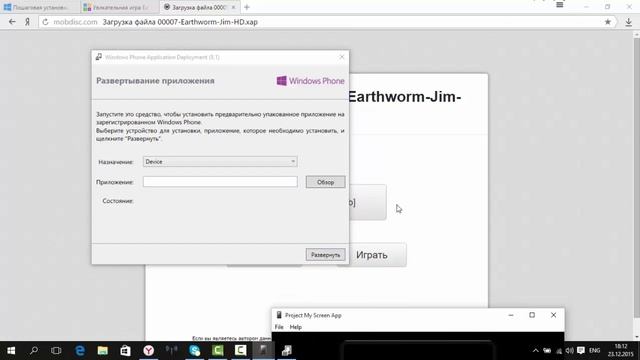Bookmark this page with the star icon
640x360 pixels.
tap(608, 22)
